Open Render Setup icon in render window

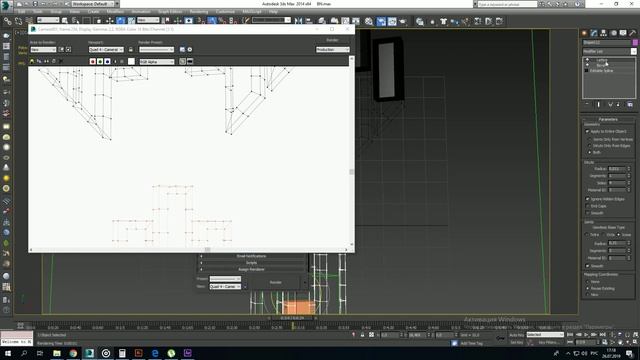[182, 49]
